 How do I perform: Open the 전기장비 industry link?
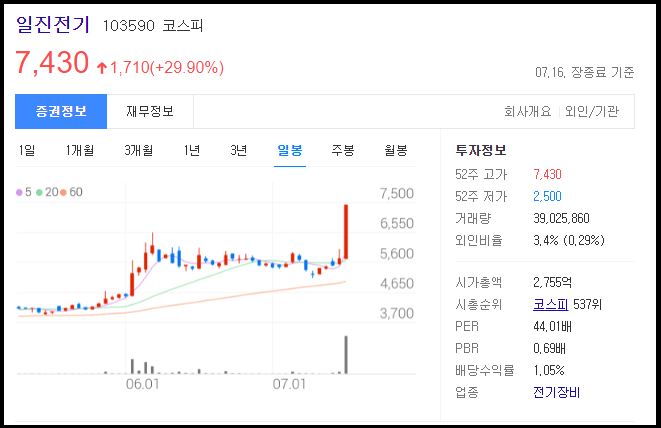point(556,392)
